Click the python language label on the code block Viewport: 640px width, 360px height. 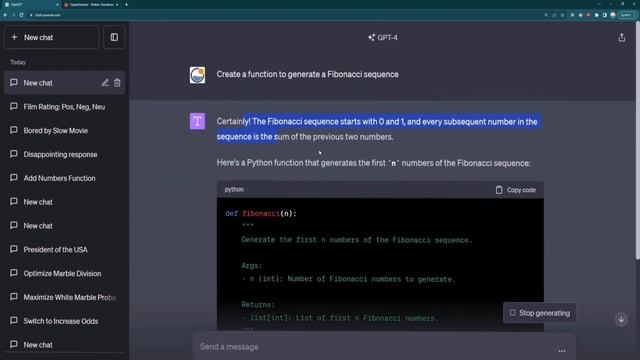point(234,189)
